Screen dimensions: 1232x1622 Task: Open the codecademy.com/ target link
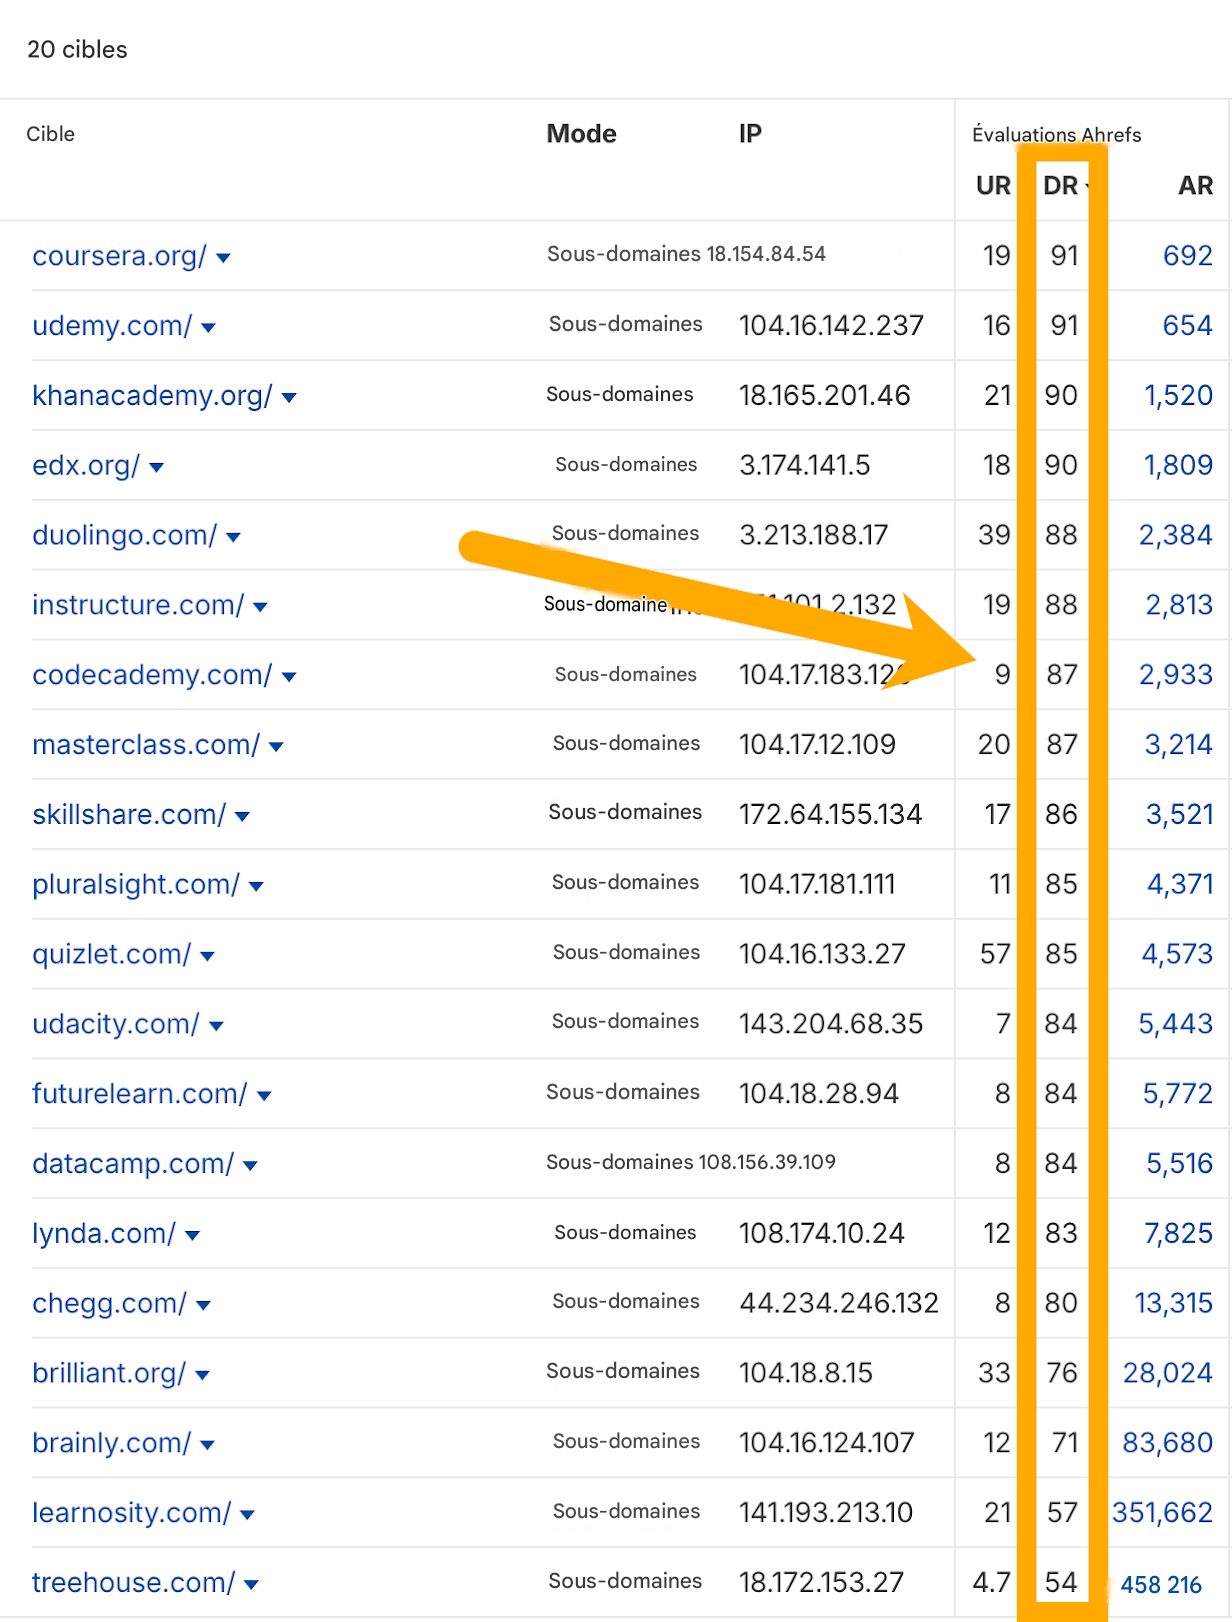click(152, 675)
